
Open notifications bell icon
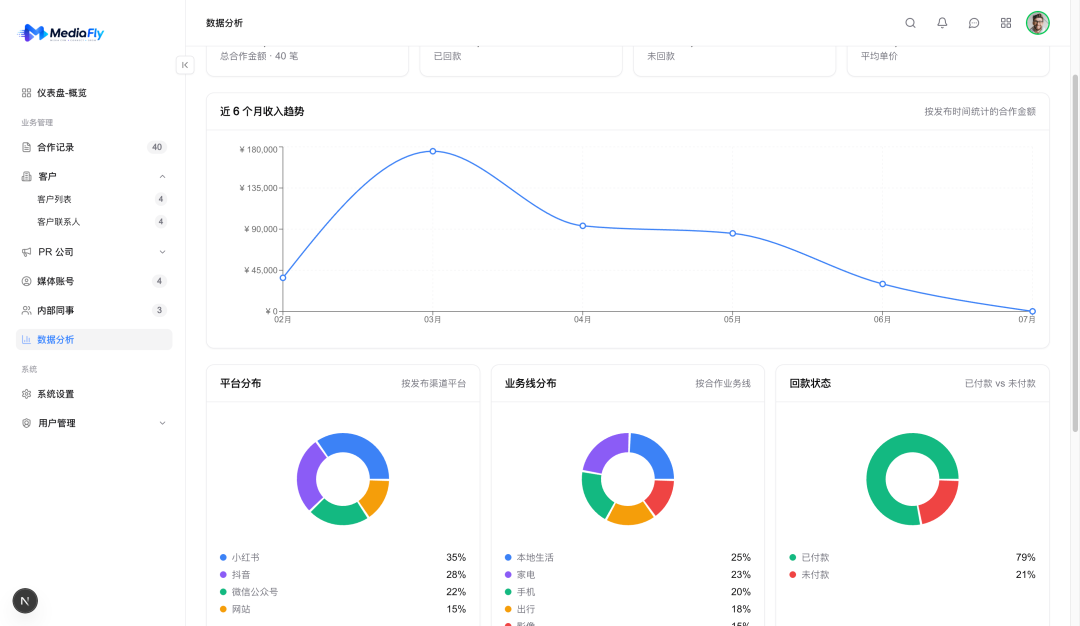tap(942, 23)
